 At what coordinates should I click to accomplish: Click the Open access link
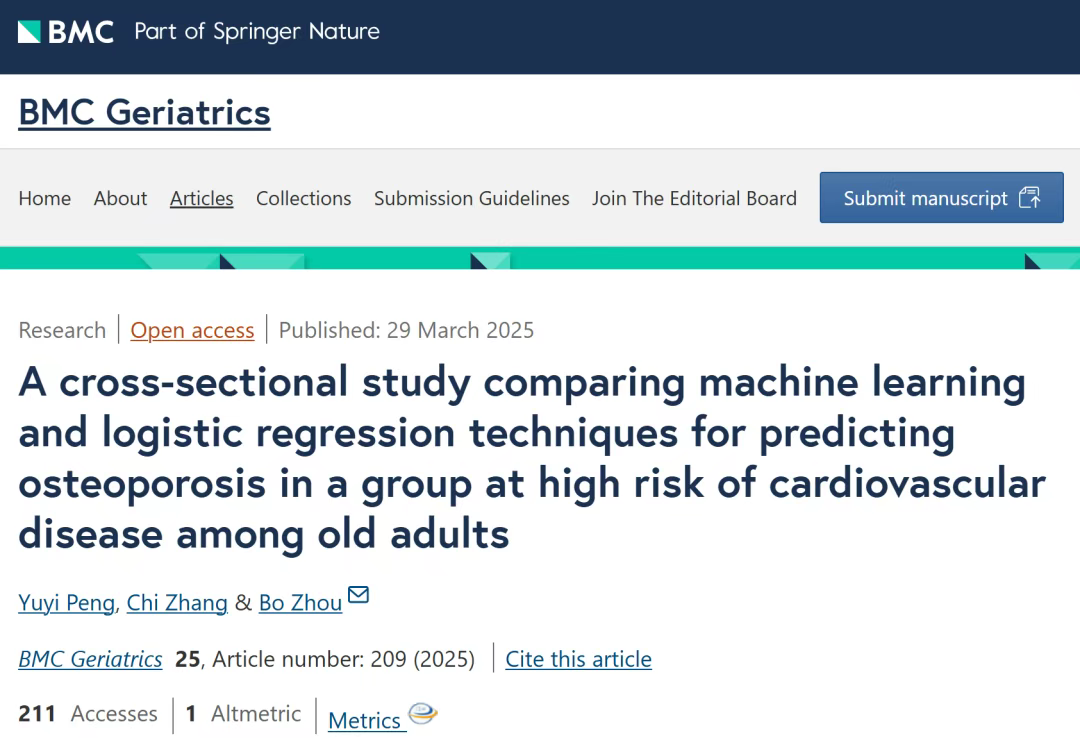tap(192, 330)
